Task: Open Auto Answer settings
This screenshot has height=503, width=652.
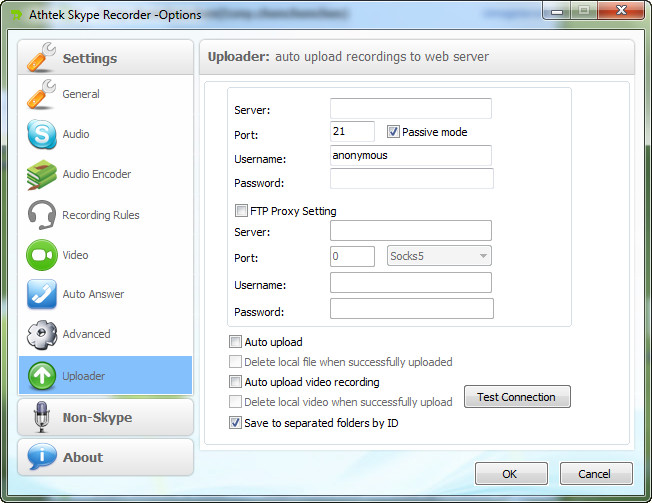Action: pyautogui.click(x=106, y=294)
